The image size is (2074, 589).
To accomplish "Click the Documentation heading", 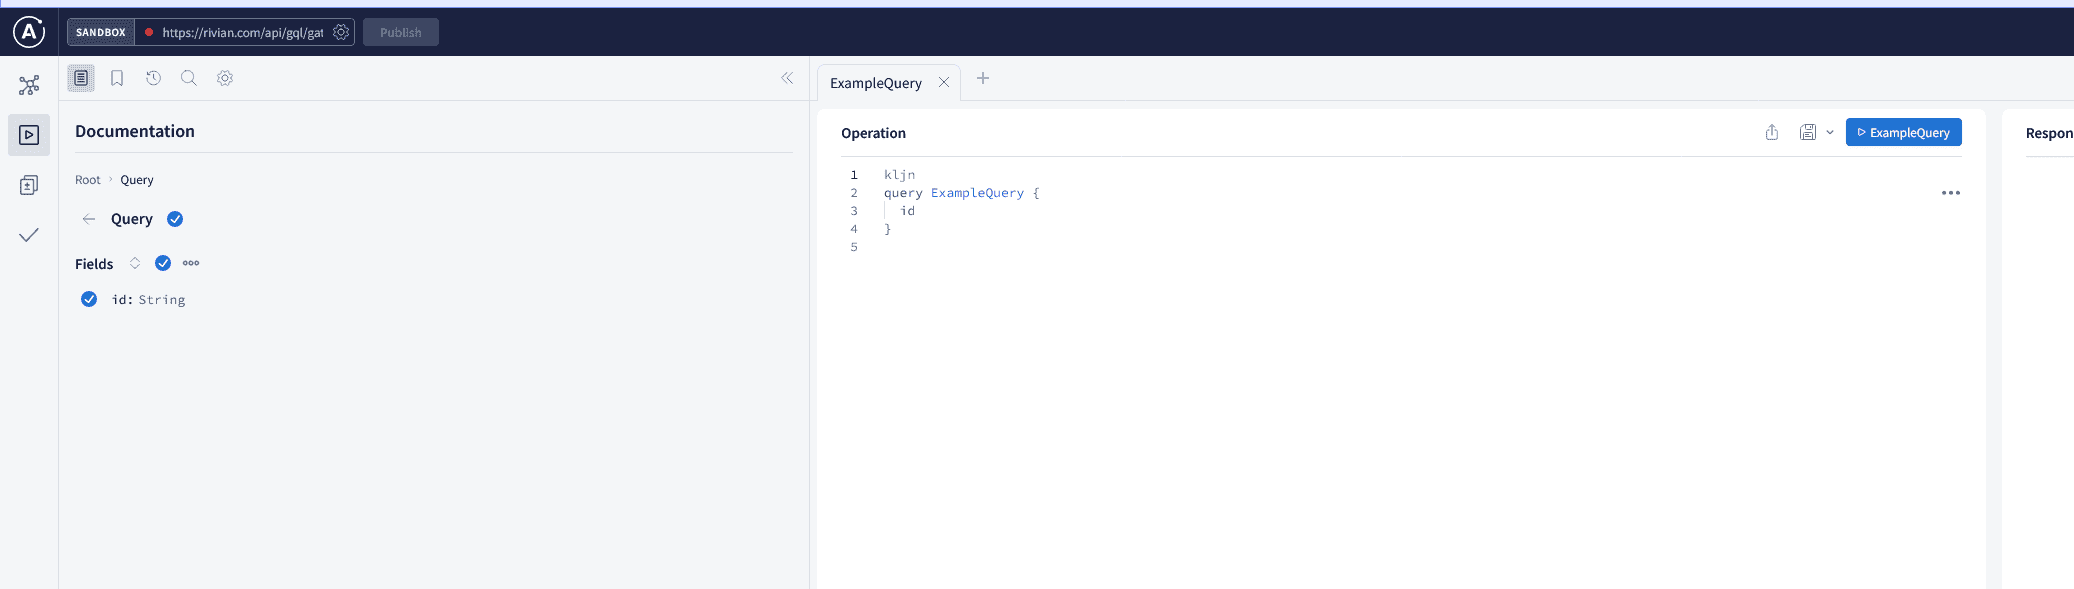I will pyautogui.click(x=135, y=131).
